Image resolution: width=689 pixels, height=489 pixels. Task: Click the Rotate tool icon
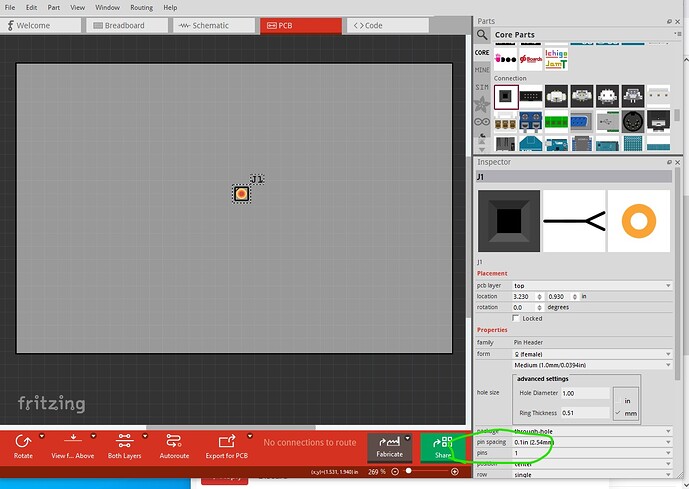(x=23, y=440)
